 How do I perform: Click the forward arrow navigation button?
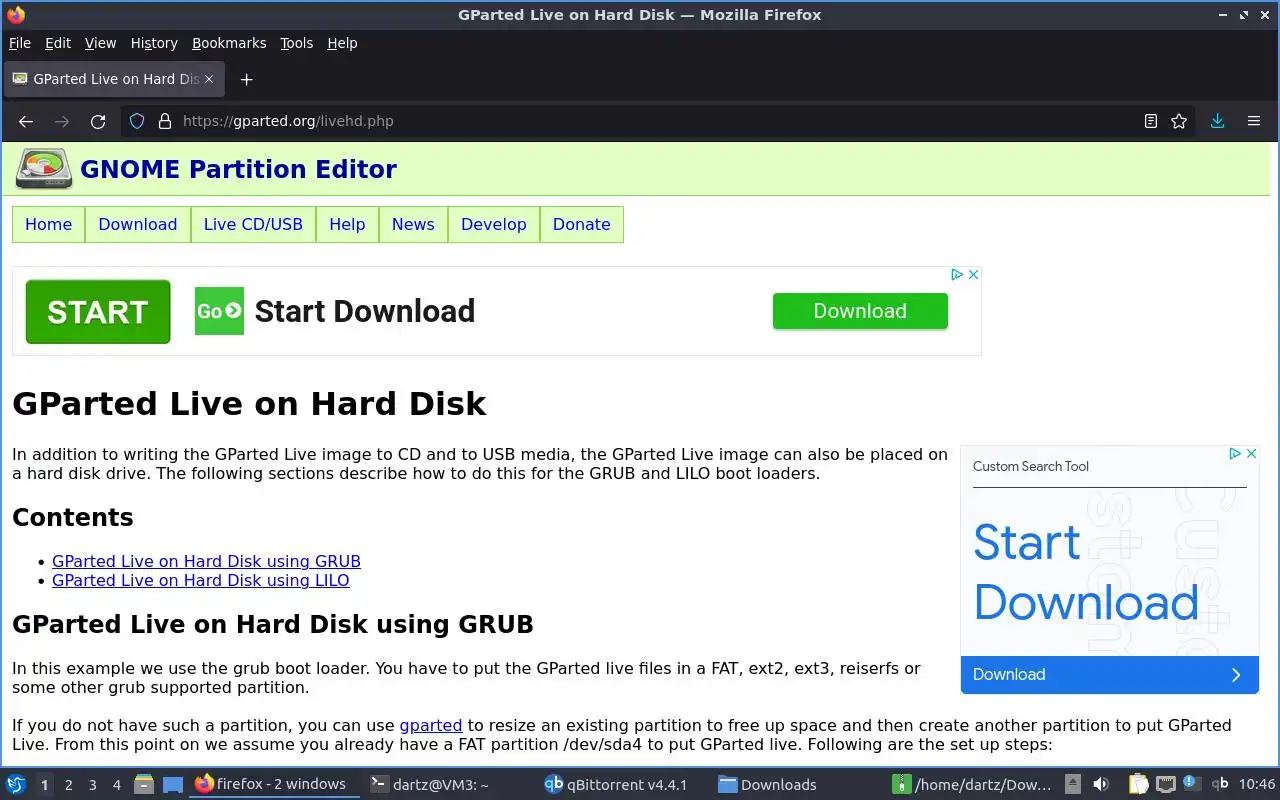62,121
